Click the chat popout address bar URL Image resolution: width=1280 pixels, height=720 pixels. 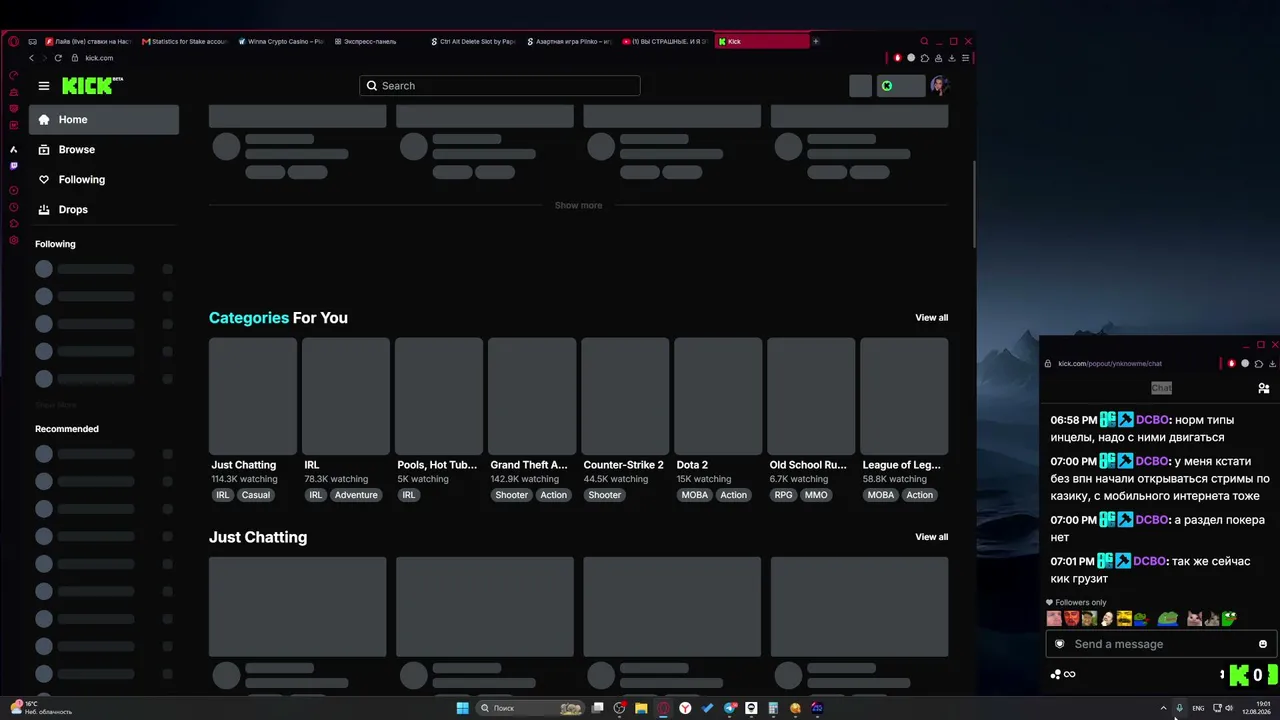(x=1110, y=364)
